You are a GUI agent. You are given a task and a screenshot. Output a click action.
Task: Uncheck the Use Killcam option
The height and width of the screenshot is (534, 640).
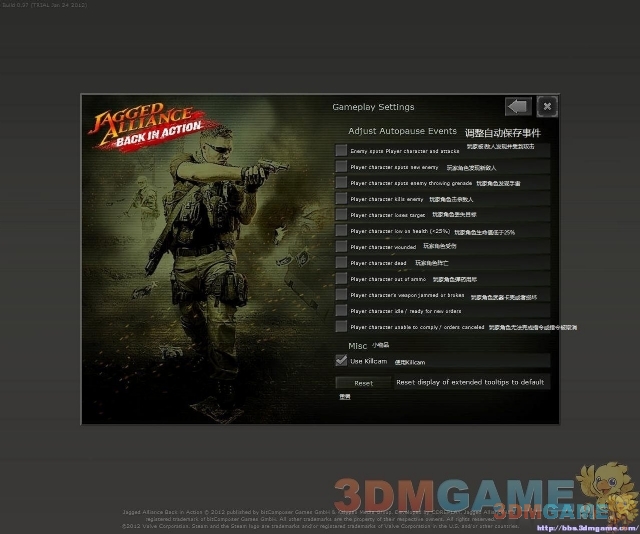341,360
